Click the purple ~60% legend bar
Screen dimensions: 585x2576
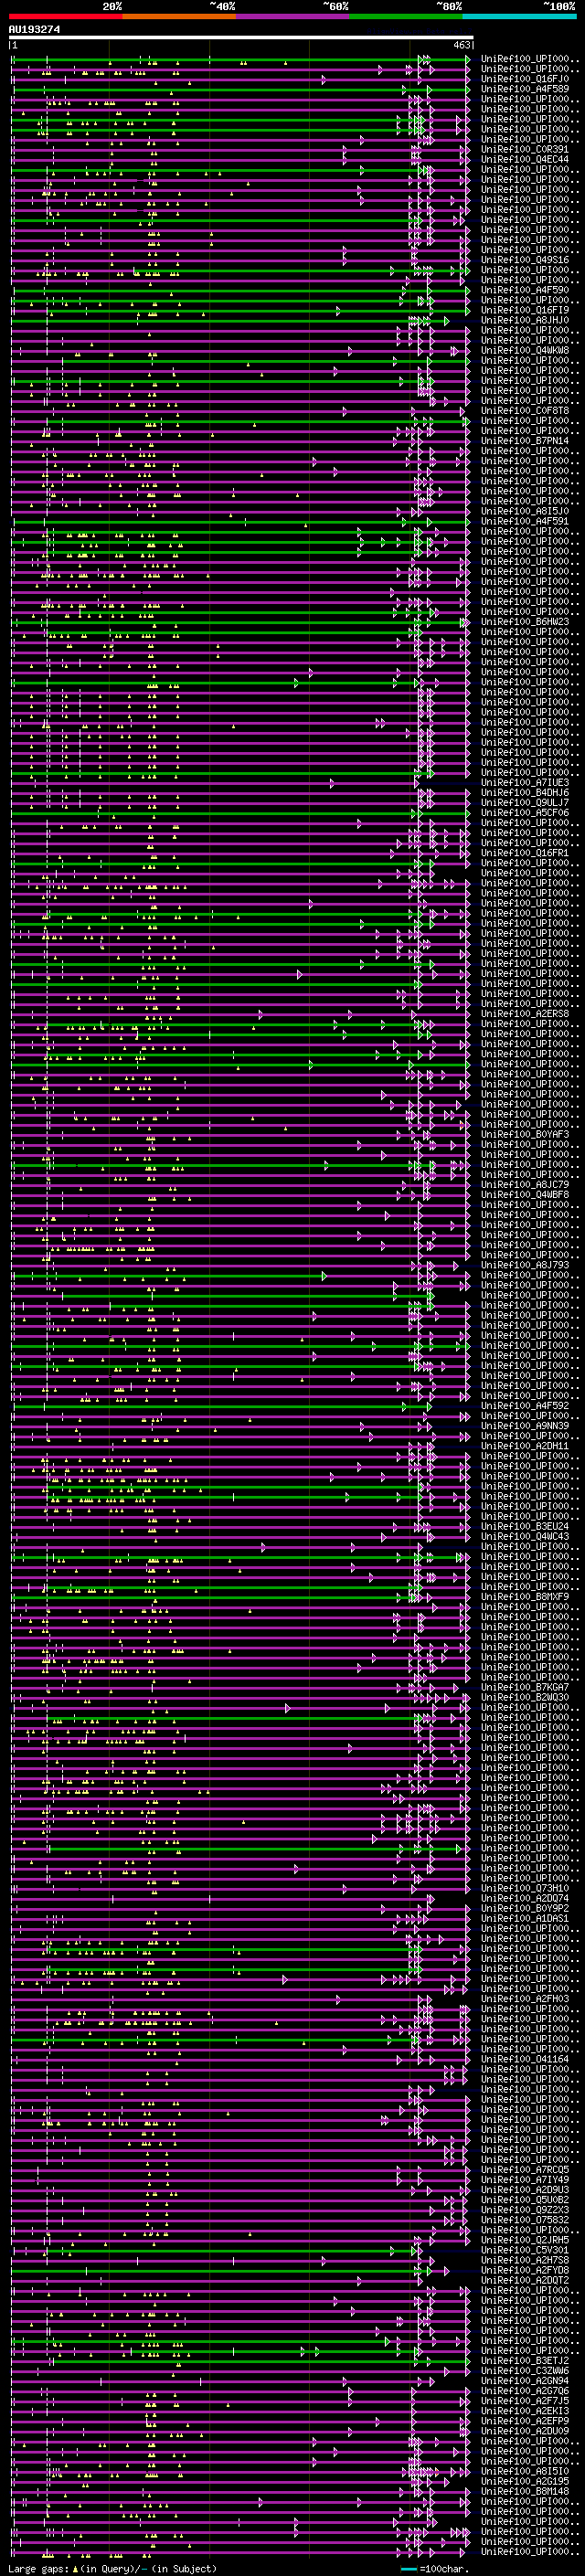click(x=293, y=16)
